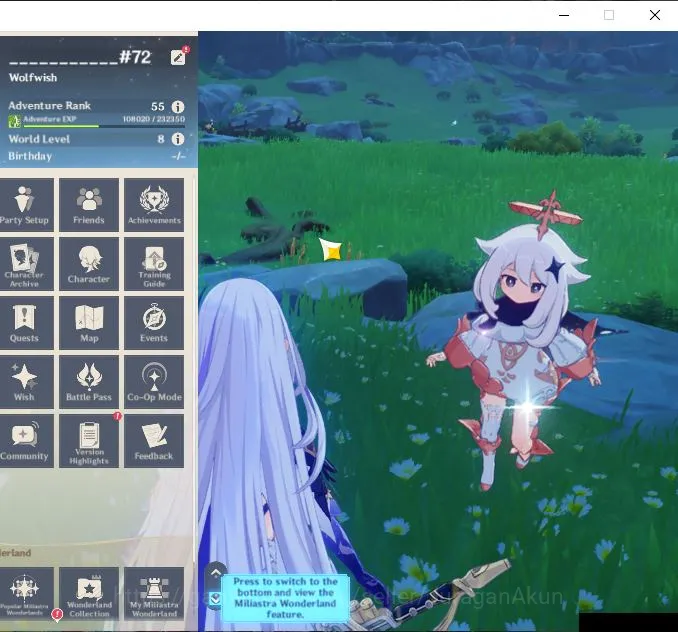The image size is (678, 632).
Task: Close the game window
Action: [x=655, y=15]
